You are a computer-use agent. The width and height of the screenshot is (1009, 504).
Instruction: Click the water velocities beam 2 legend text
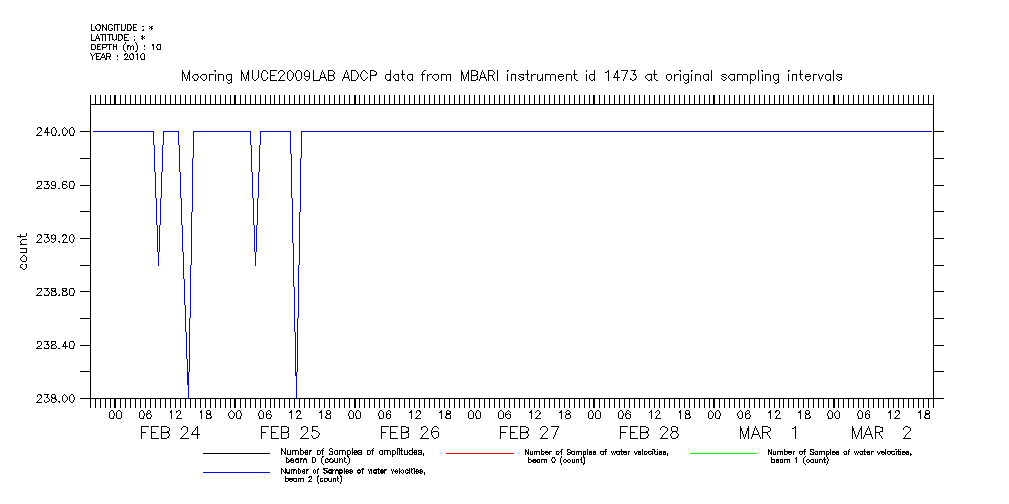[353, 474]
